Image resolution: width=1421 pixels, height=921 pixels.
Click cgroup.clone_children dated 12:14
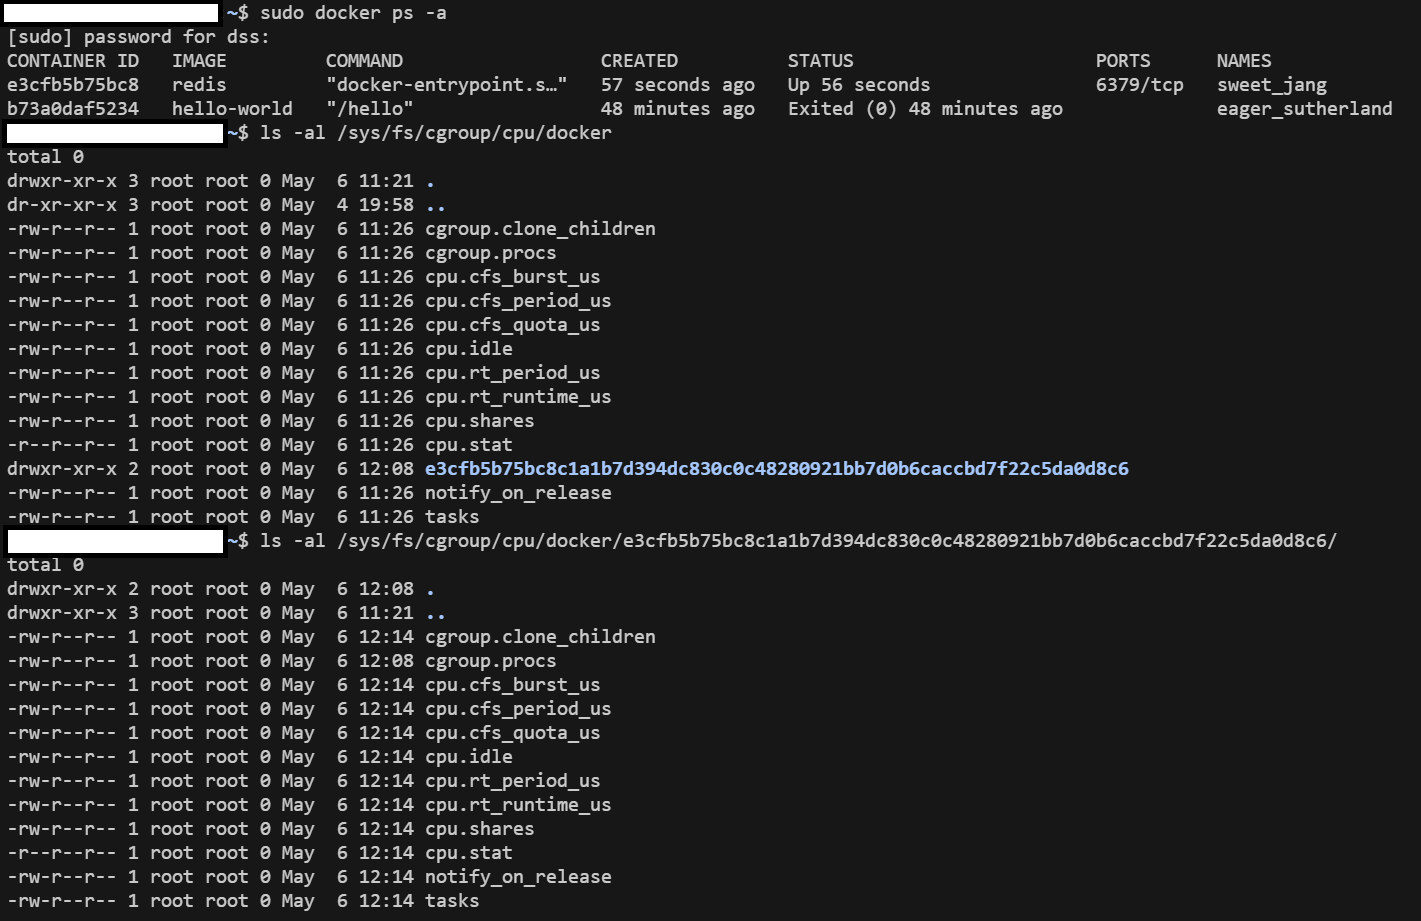tap(540, 637)
